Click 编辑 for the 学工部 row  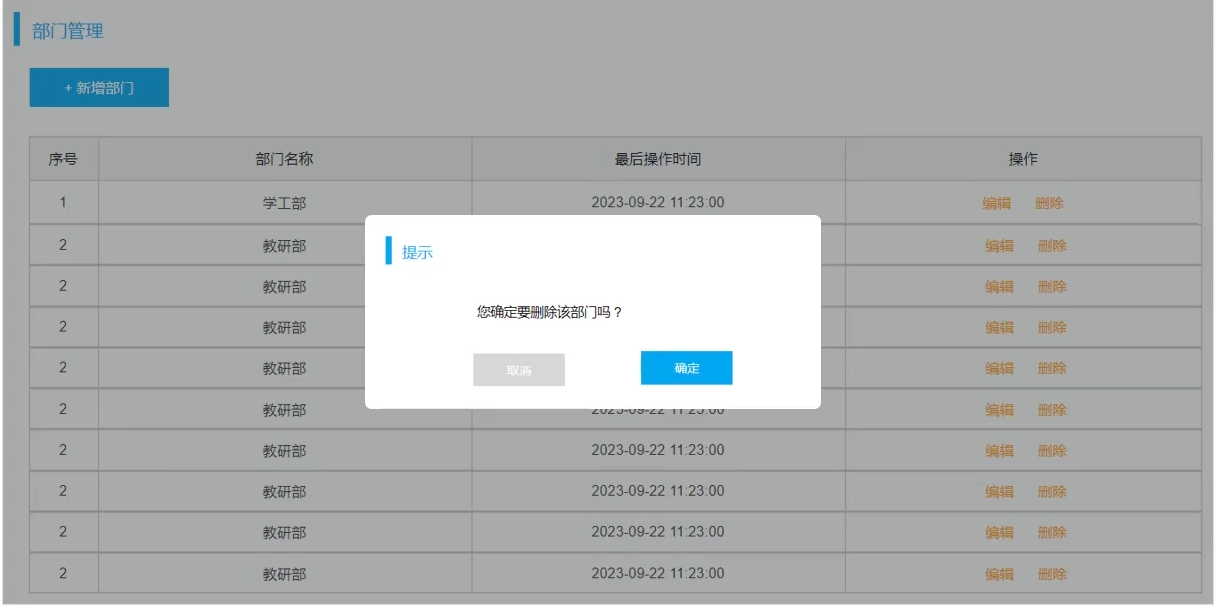point(997,203)
